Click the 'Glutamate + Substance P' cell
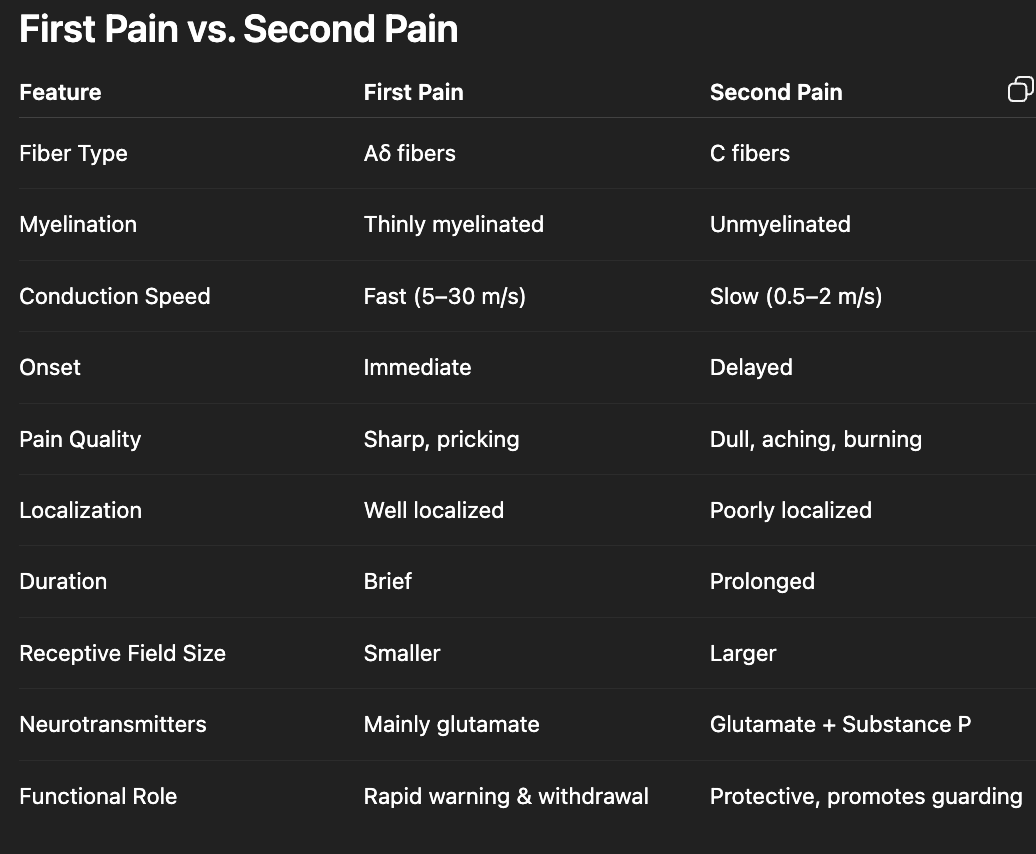1036x854 pixels. click(x=839, y=724)
